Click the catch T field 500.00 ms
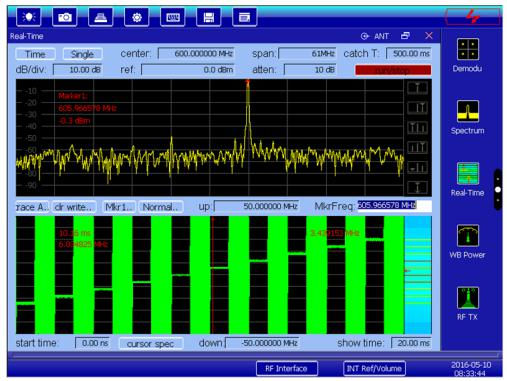This screenshot has width=507, height=381. click(x=409, y=53)
